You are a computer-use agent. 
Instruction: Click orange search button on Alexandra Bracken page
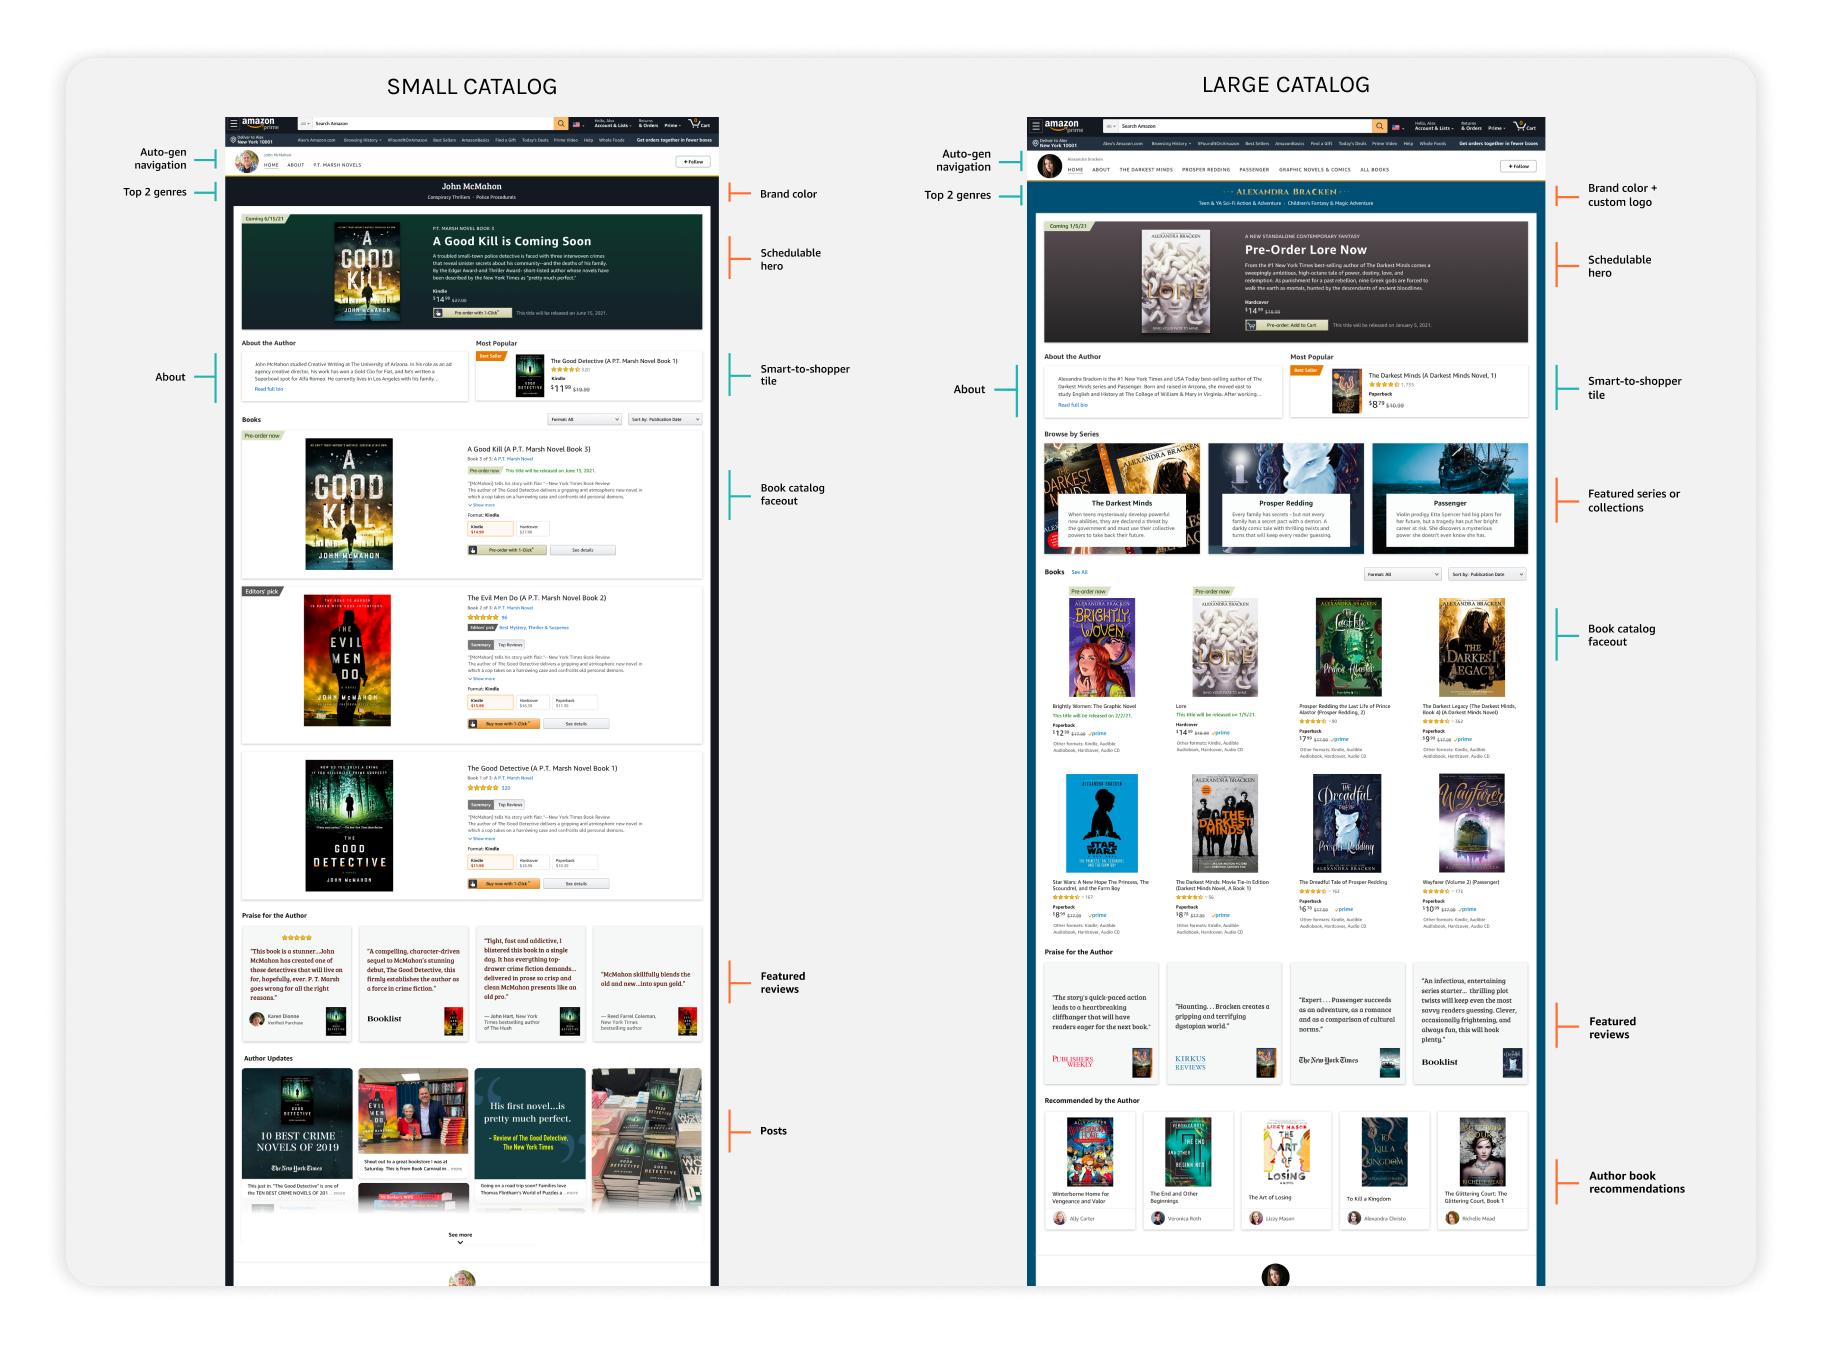point(1379,126)
